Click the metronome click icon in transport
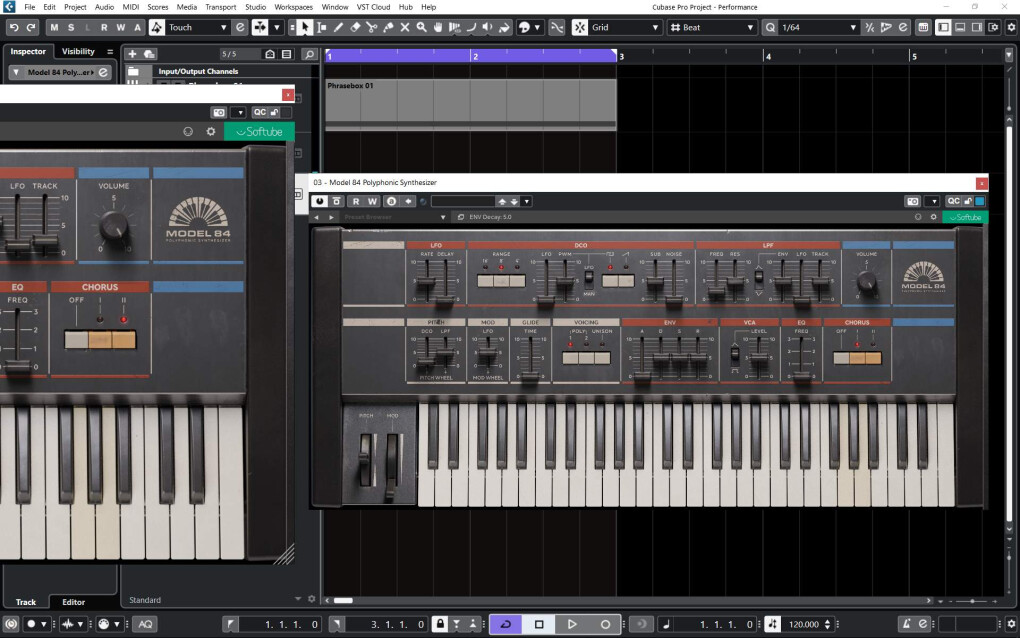Image resolution: width=1020 pixels, height=638 pixels. pyautogui.click(x=906, y=624)
